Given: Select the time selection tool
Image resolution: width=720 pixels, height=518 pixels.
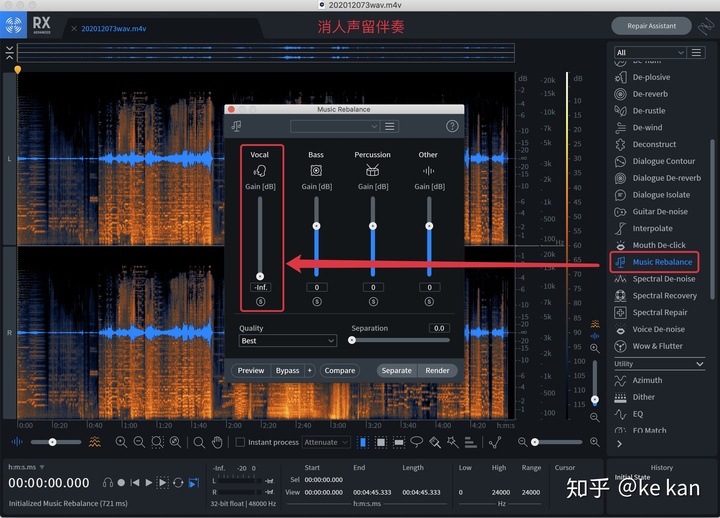Looking at the screenshot, I should [x=363, y=442].
